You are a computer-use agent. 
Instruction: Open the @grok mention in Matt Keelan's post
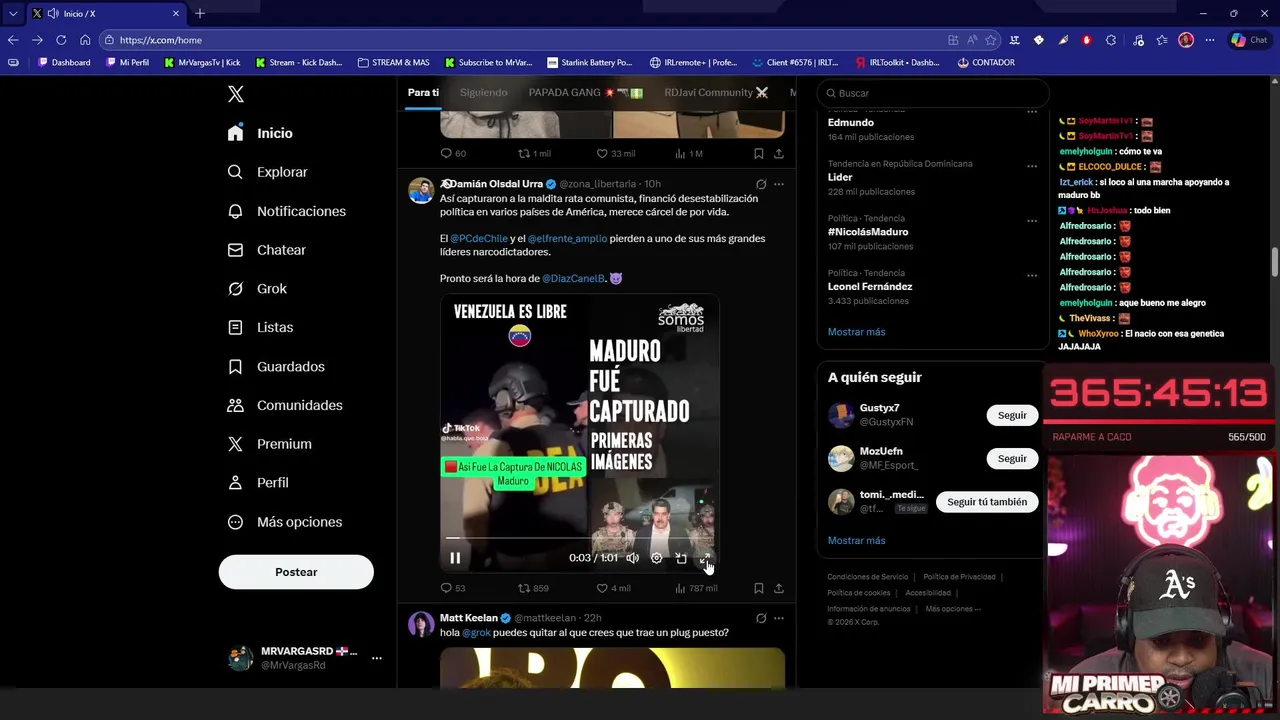476,633
